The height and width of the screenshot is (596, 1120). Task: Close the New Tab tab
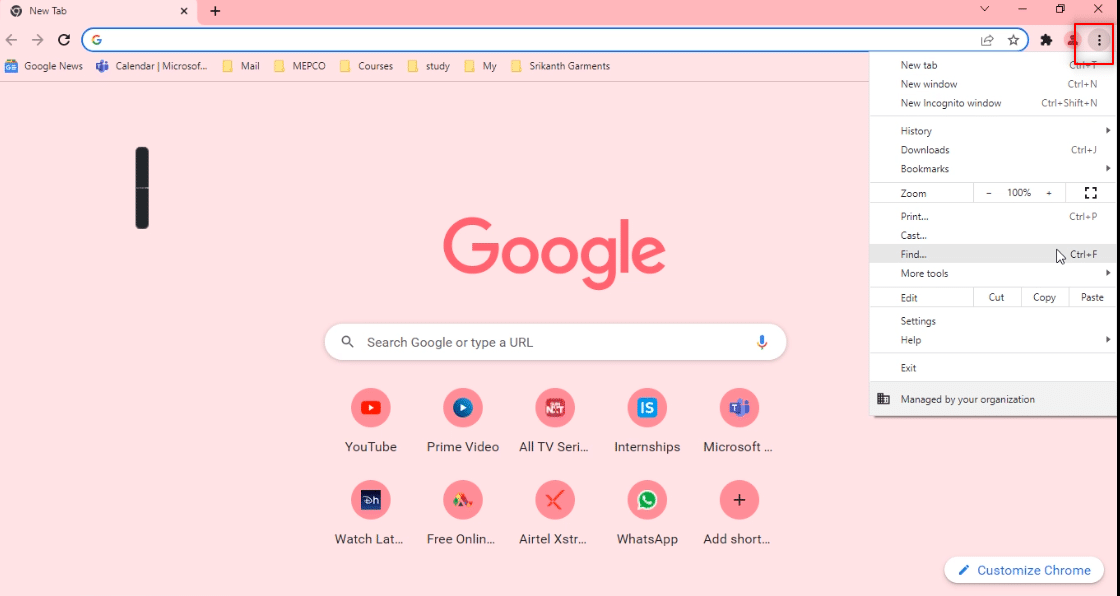click(x=184, y=11)
